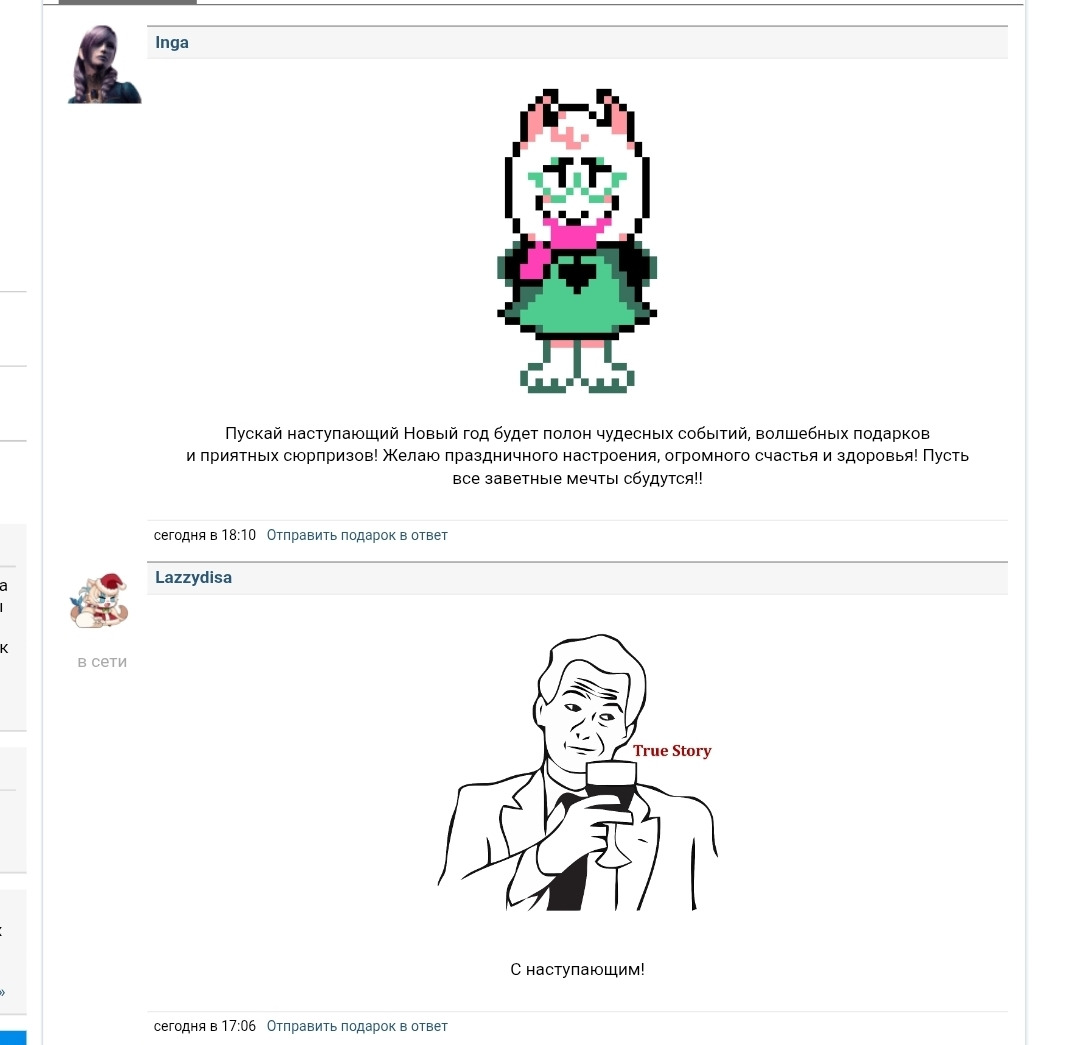
Task: Select the С наступающим! message text
Action: pyautogui.click(x=577, y=969)
